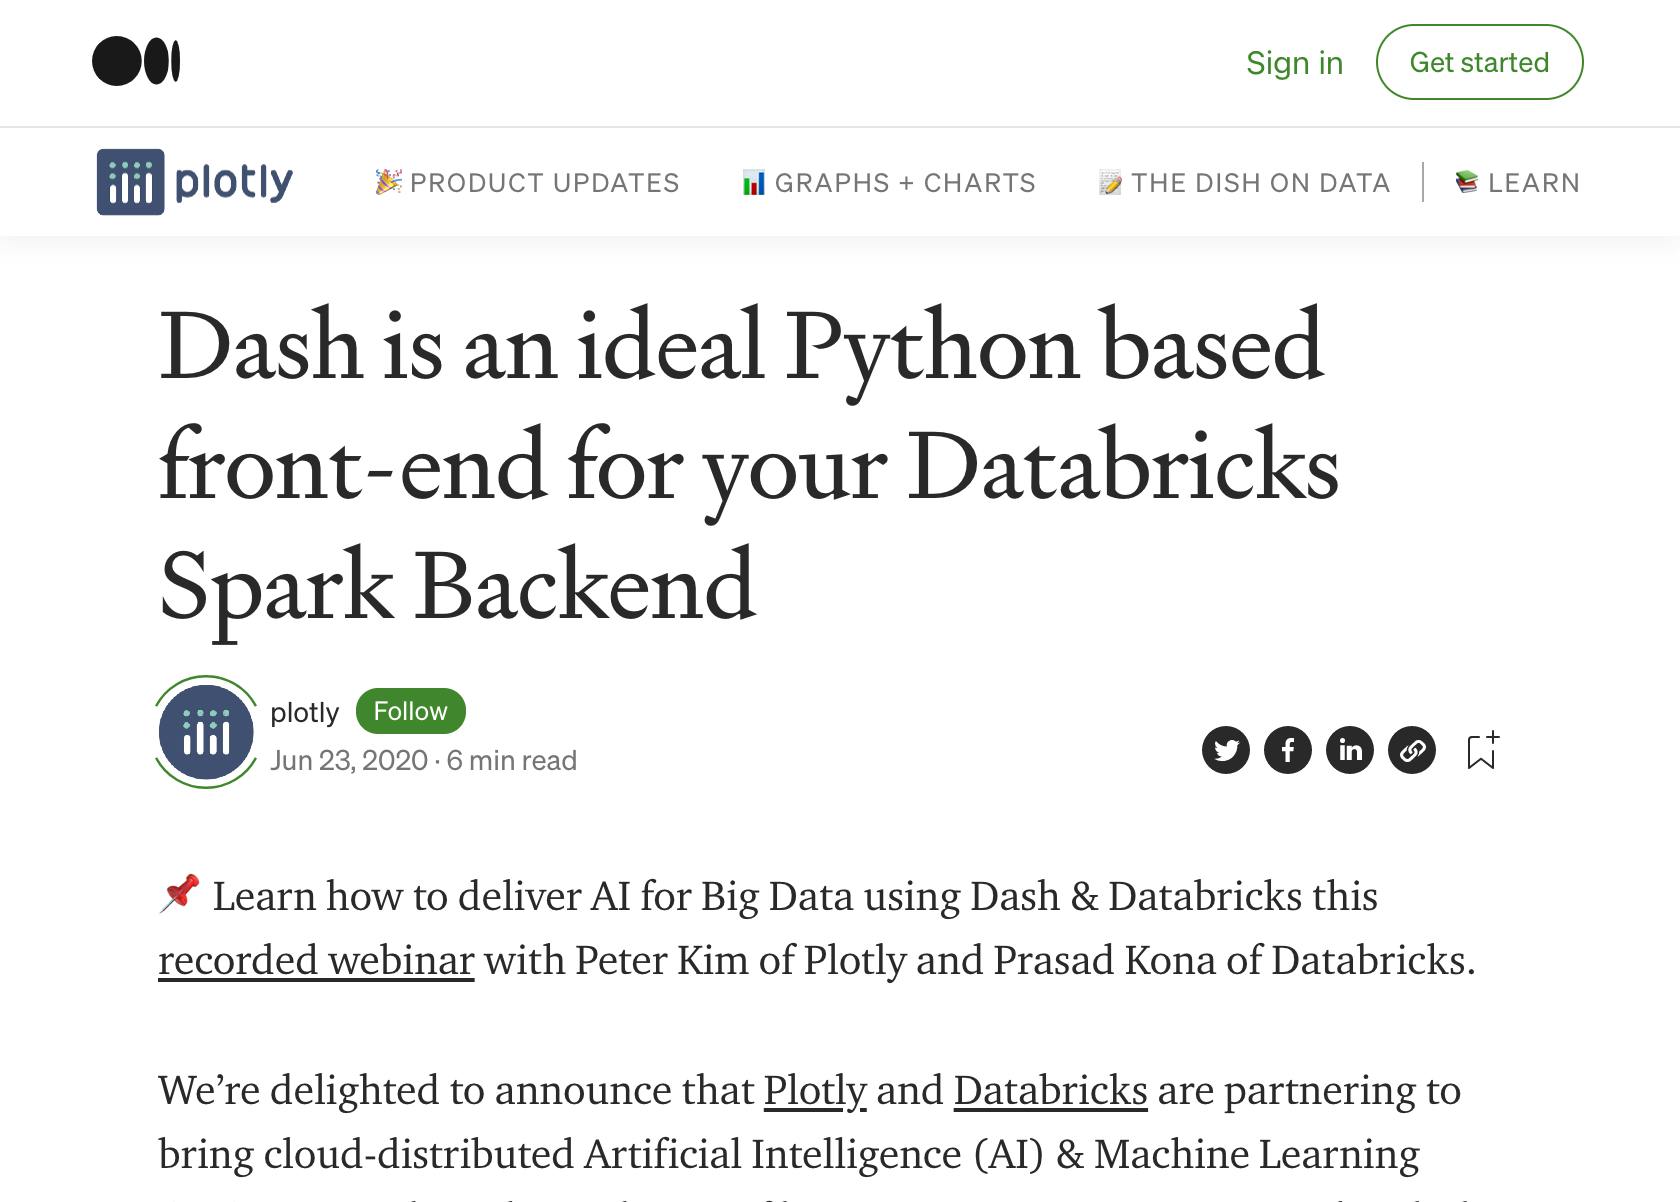This screenshot has width=1680, height=1202.
Task: Open the Plotly hyperlink in paragraph
Action: click(815, 1090)
